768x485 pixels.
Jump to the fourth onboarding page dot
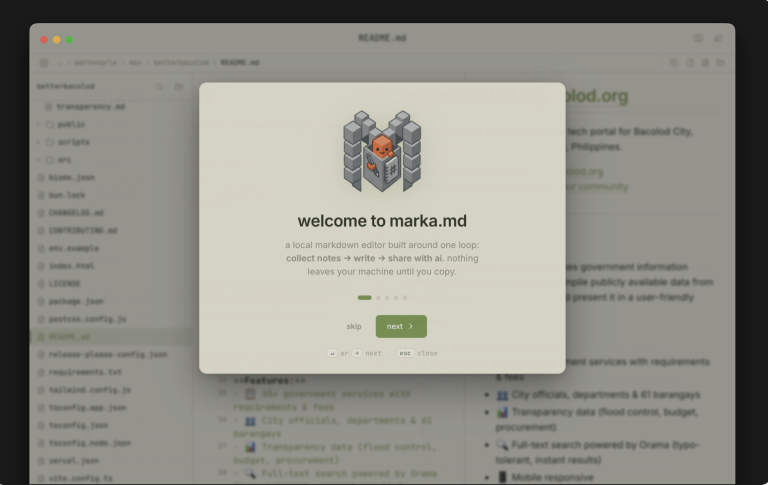tap(396, 297)
